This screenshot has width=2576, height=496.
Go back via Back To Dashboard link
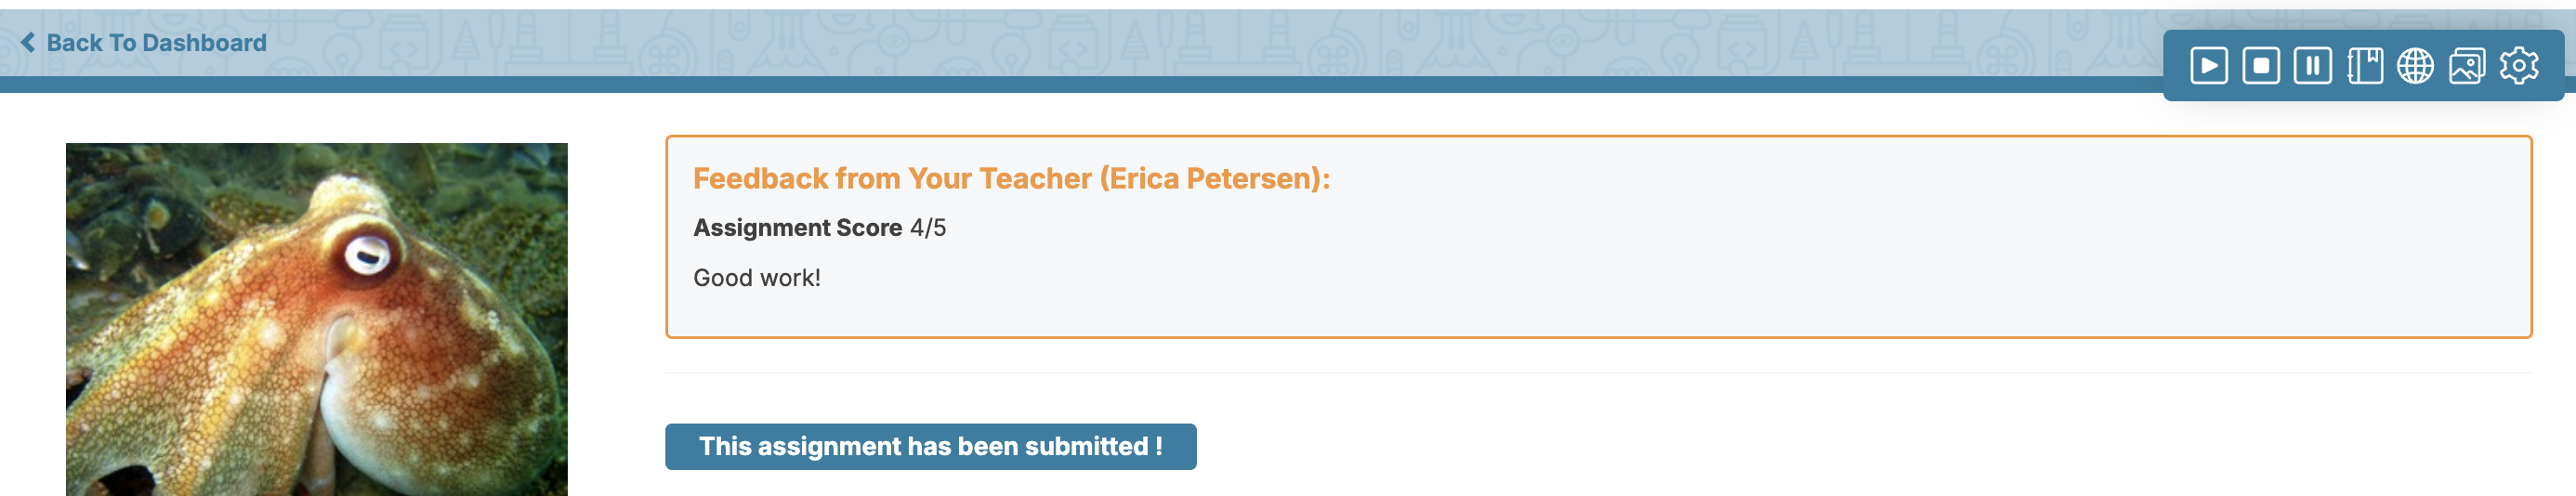coord(144,42)
